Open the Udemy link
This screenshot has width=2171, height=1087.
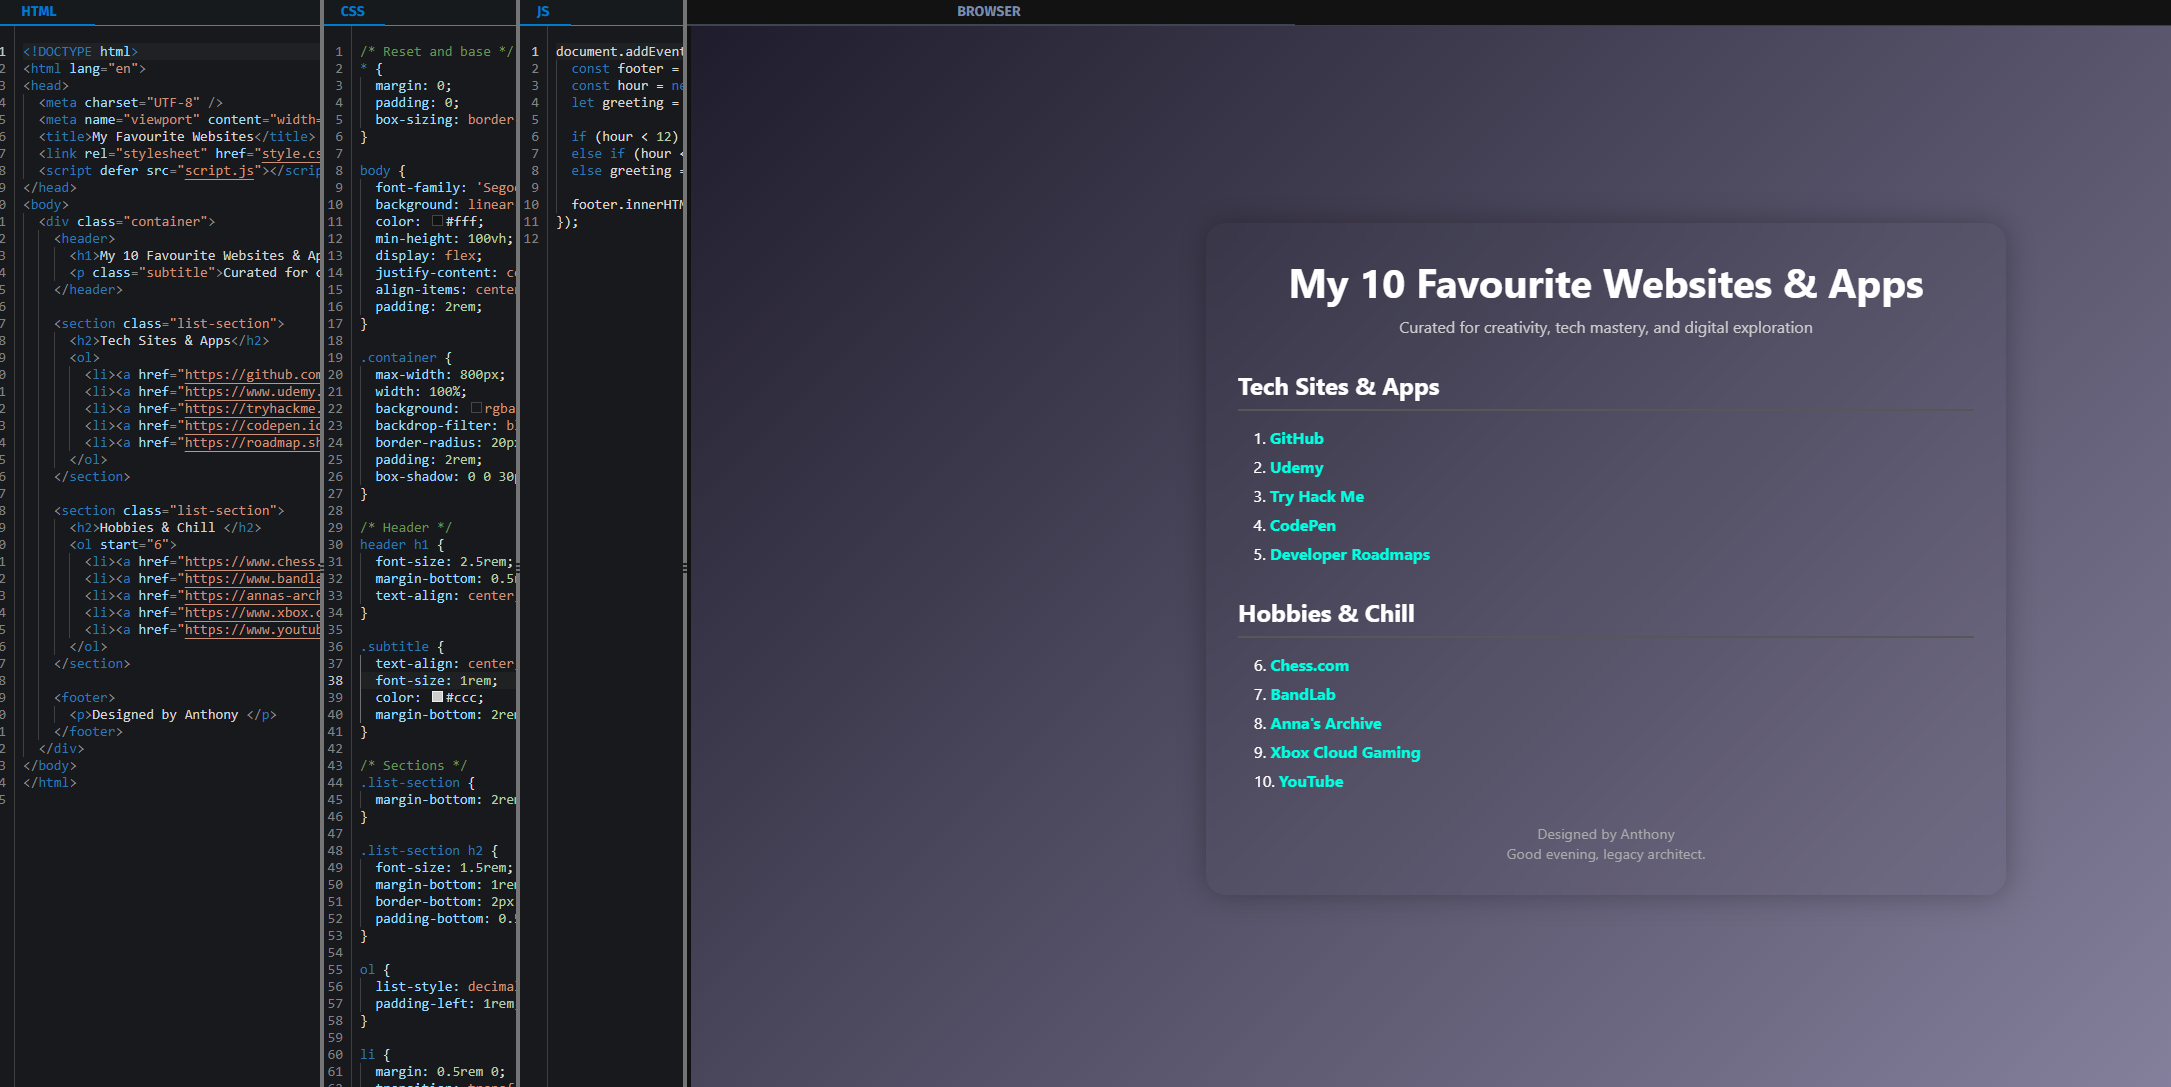(x=1296, y=467)
